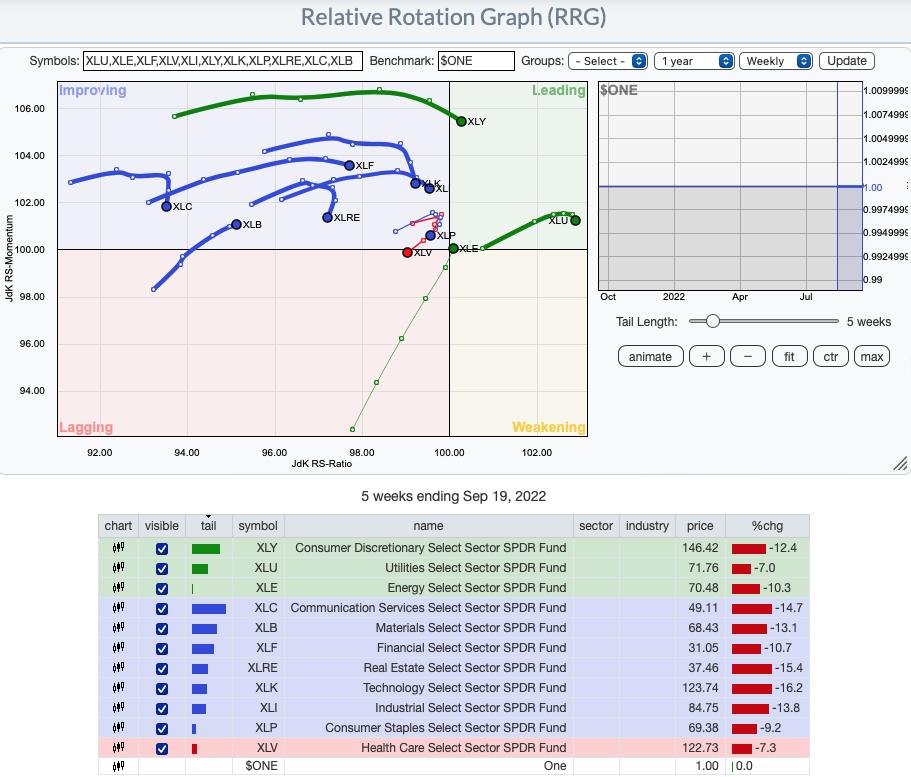Open chart icon for XLRE row
Image resolution: width=911 pixels, height=777 pixels.
click(x=119, y=667)
